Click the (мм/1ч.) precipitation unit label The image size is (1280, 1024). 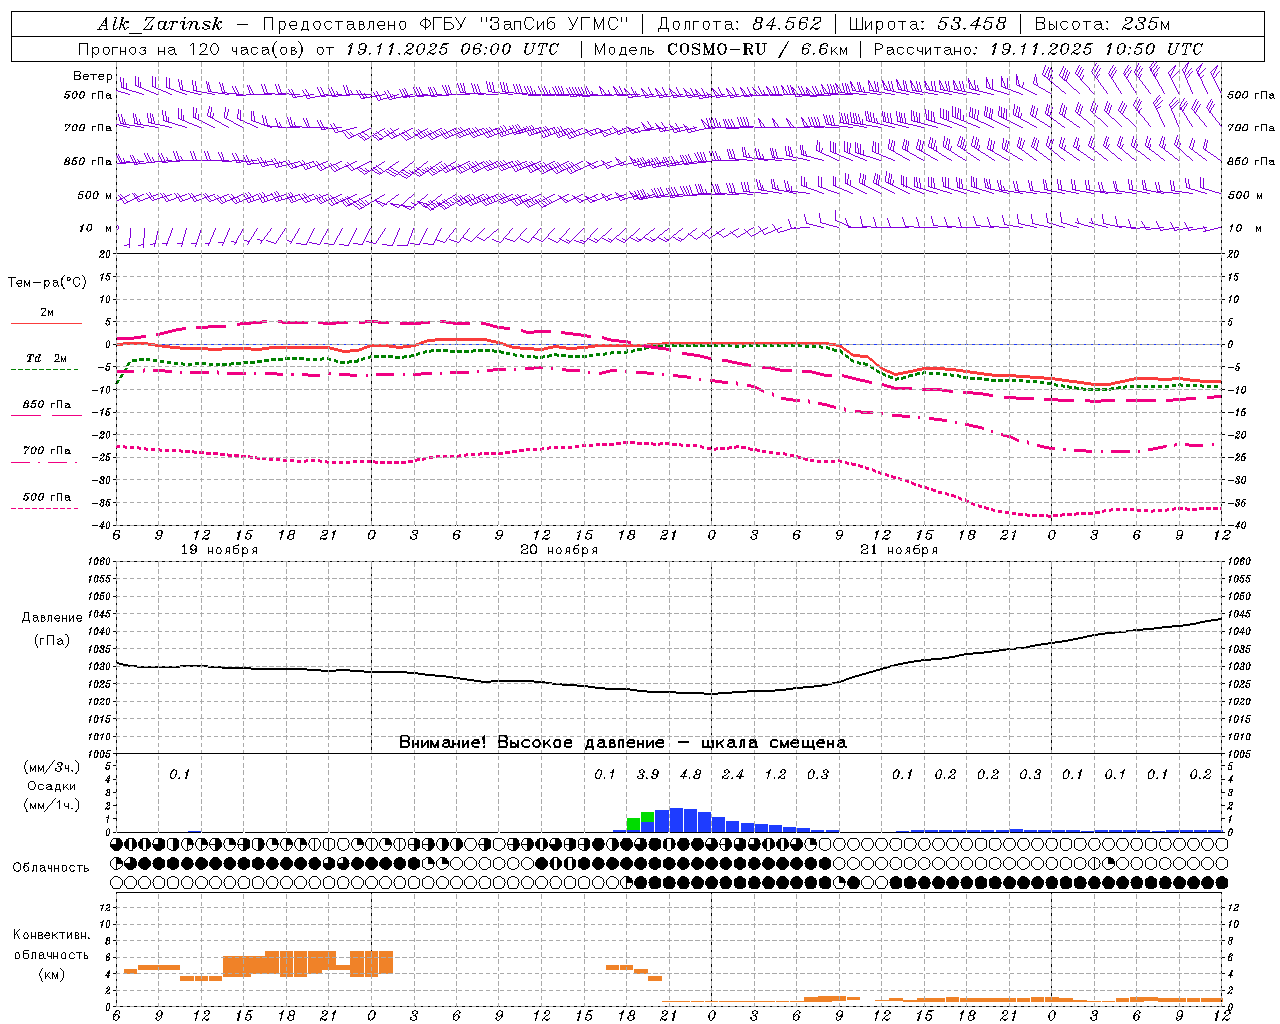[x=52, y=805]
